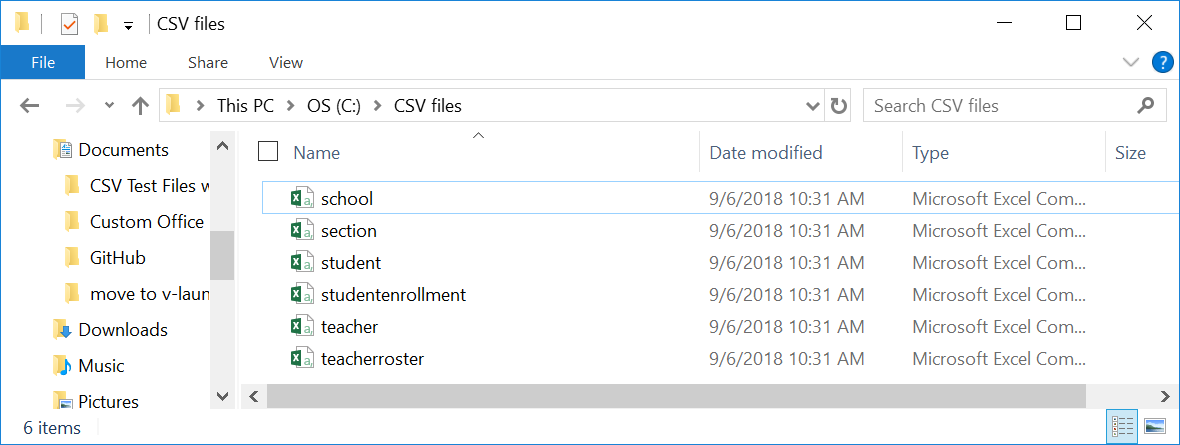Expand the ribbon with the chevron
Image resolution: width=1180 pixels, height=445 pixels.
click(1130, 62)
